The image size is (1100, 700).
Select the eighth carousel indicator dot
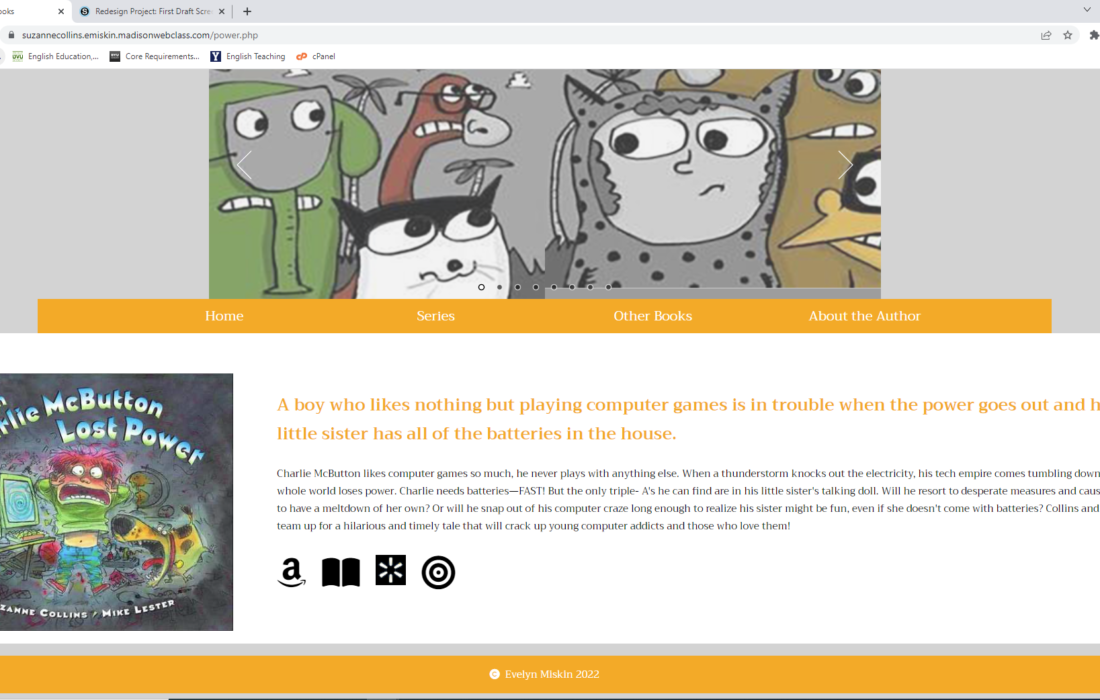point(608,287)
